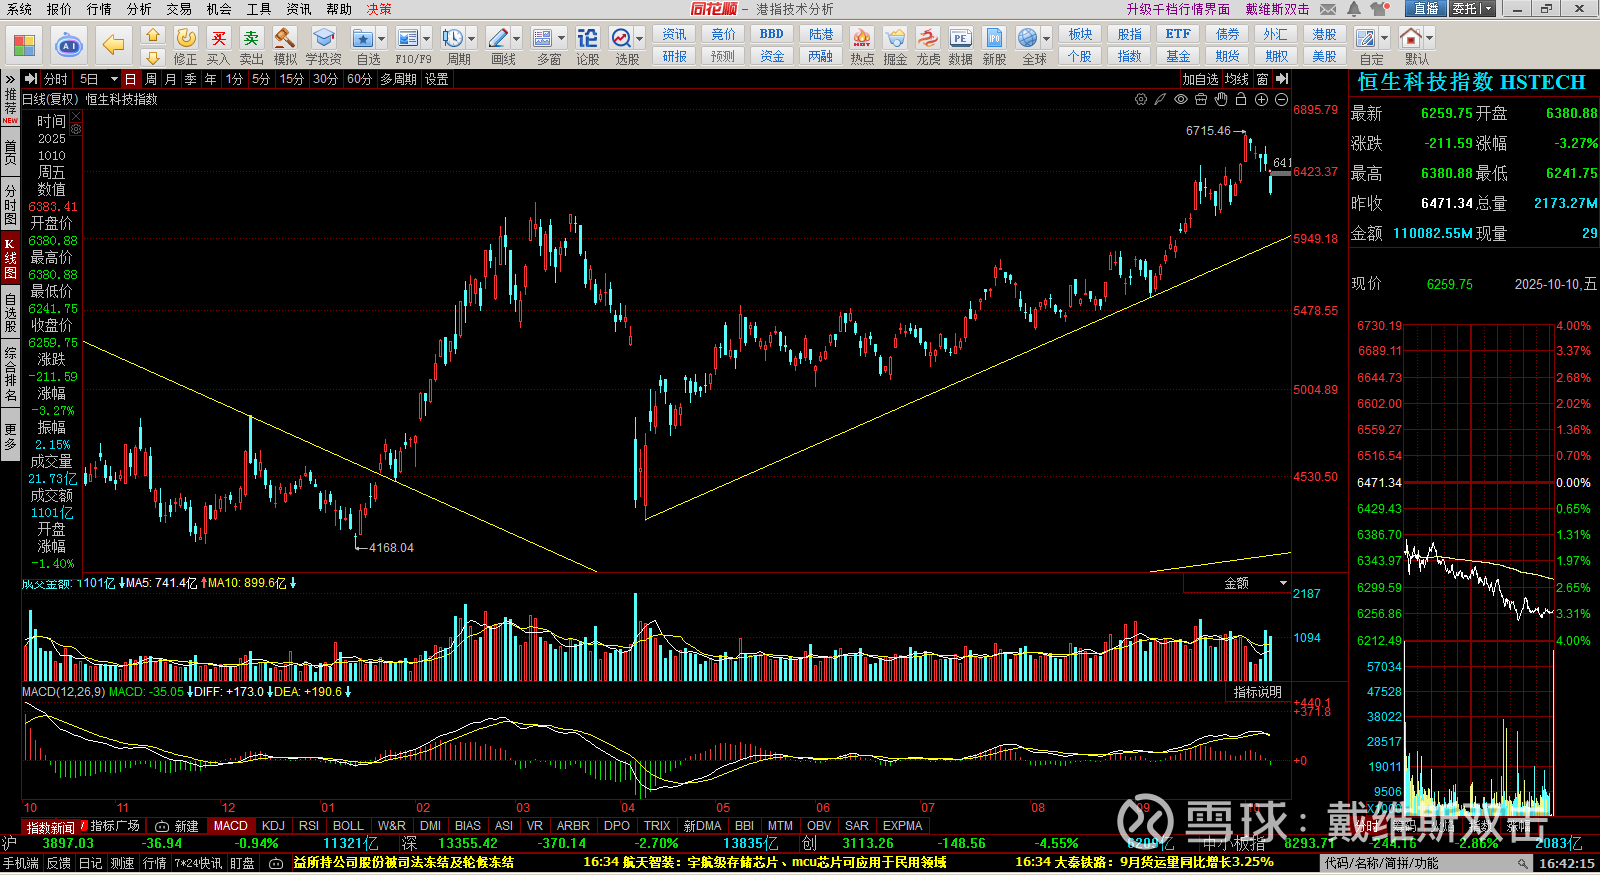Click the 港股 button
This screenshot has width=1600, height=875.
[x=1325, y=34]
